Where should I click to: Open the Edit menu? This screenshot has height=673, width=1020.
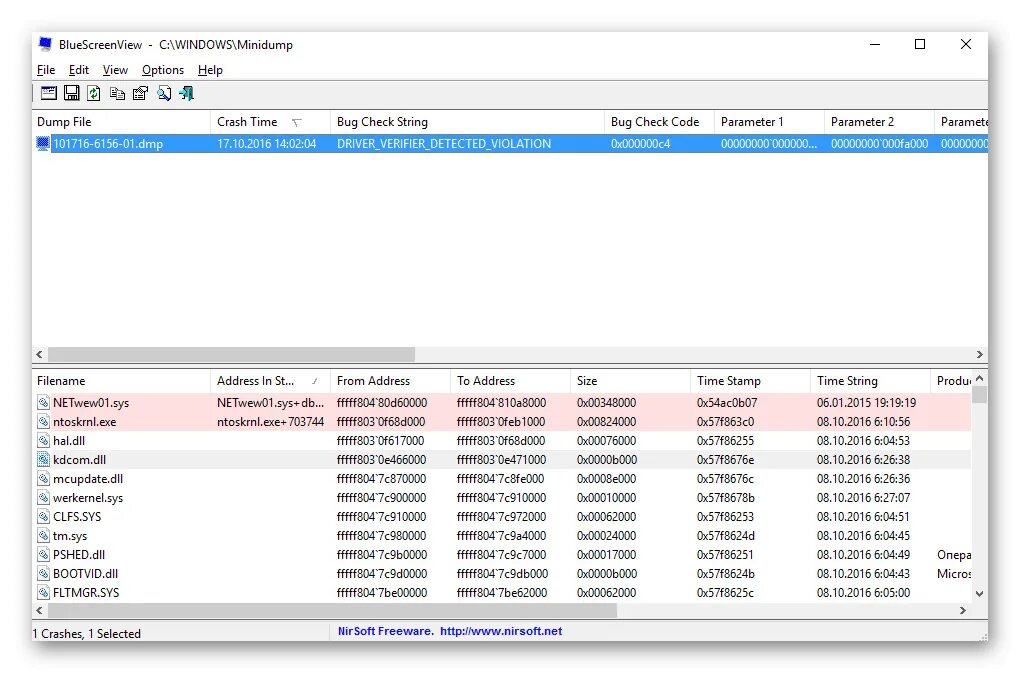[79, 70]
